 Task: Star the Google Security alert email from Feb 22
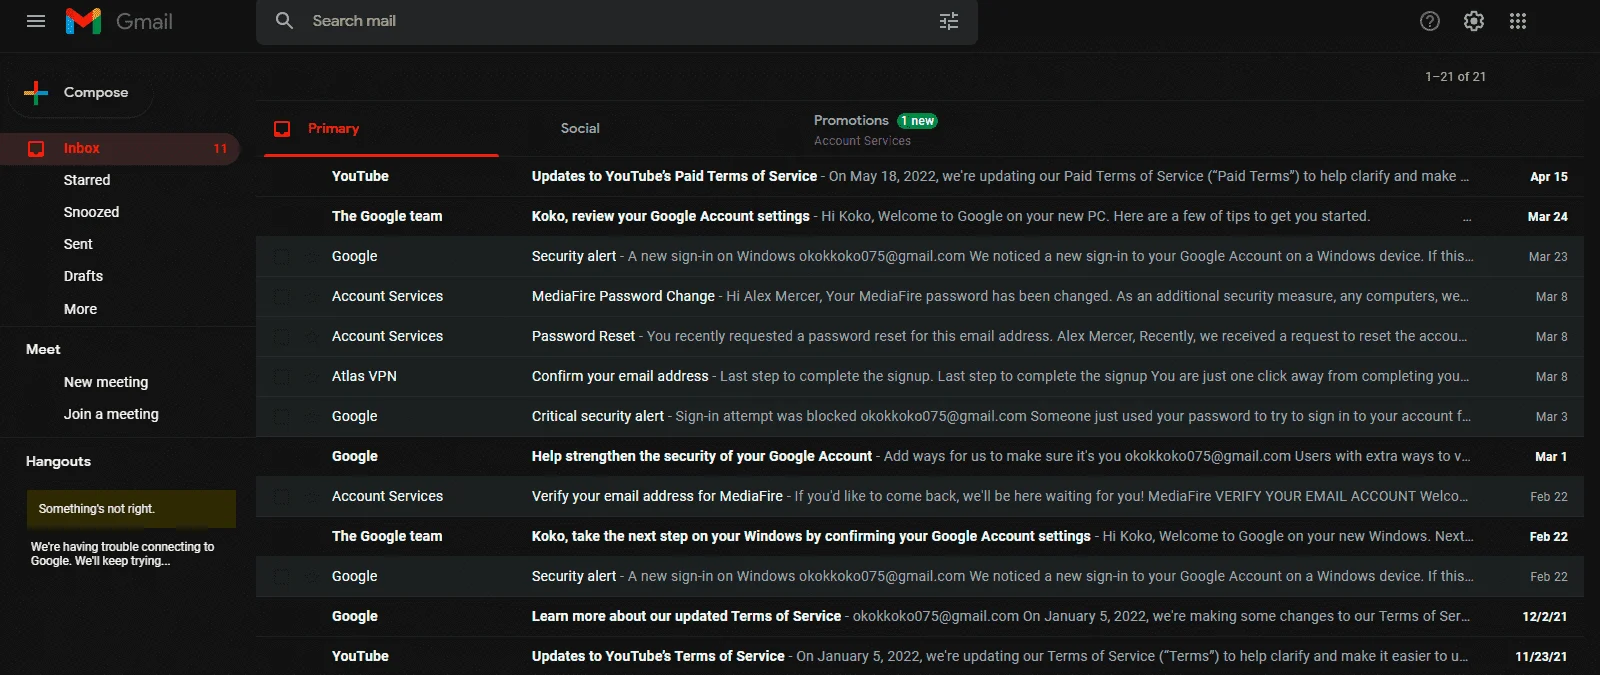310,576
